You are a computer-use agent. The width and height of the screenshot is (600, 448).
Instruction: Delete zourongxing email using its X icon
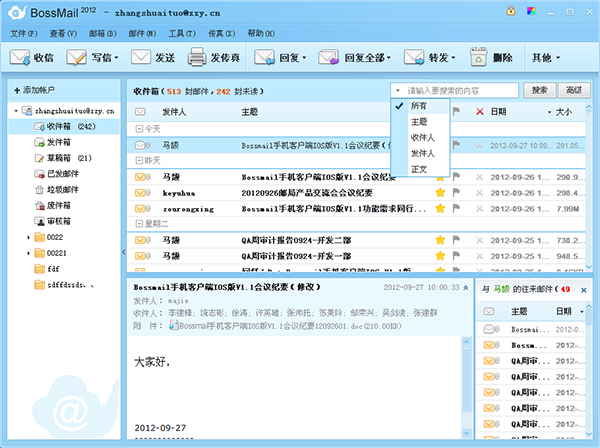479,209
